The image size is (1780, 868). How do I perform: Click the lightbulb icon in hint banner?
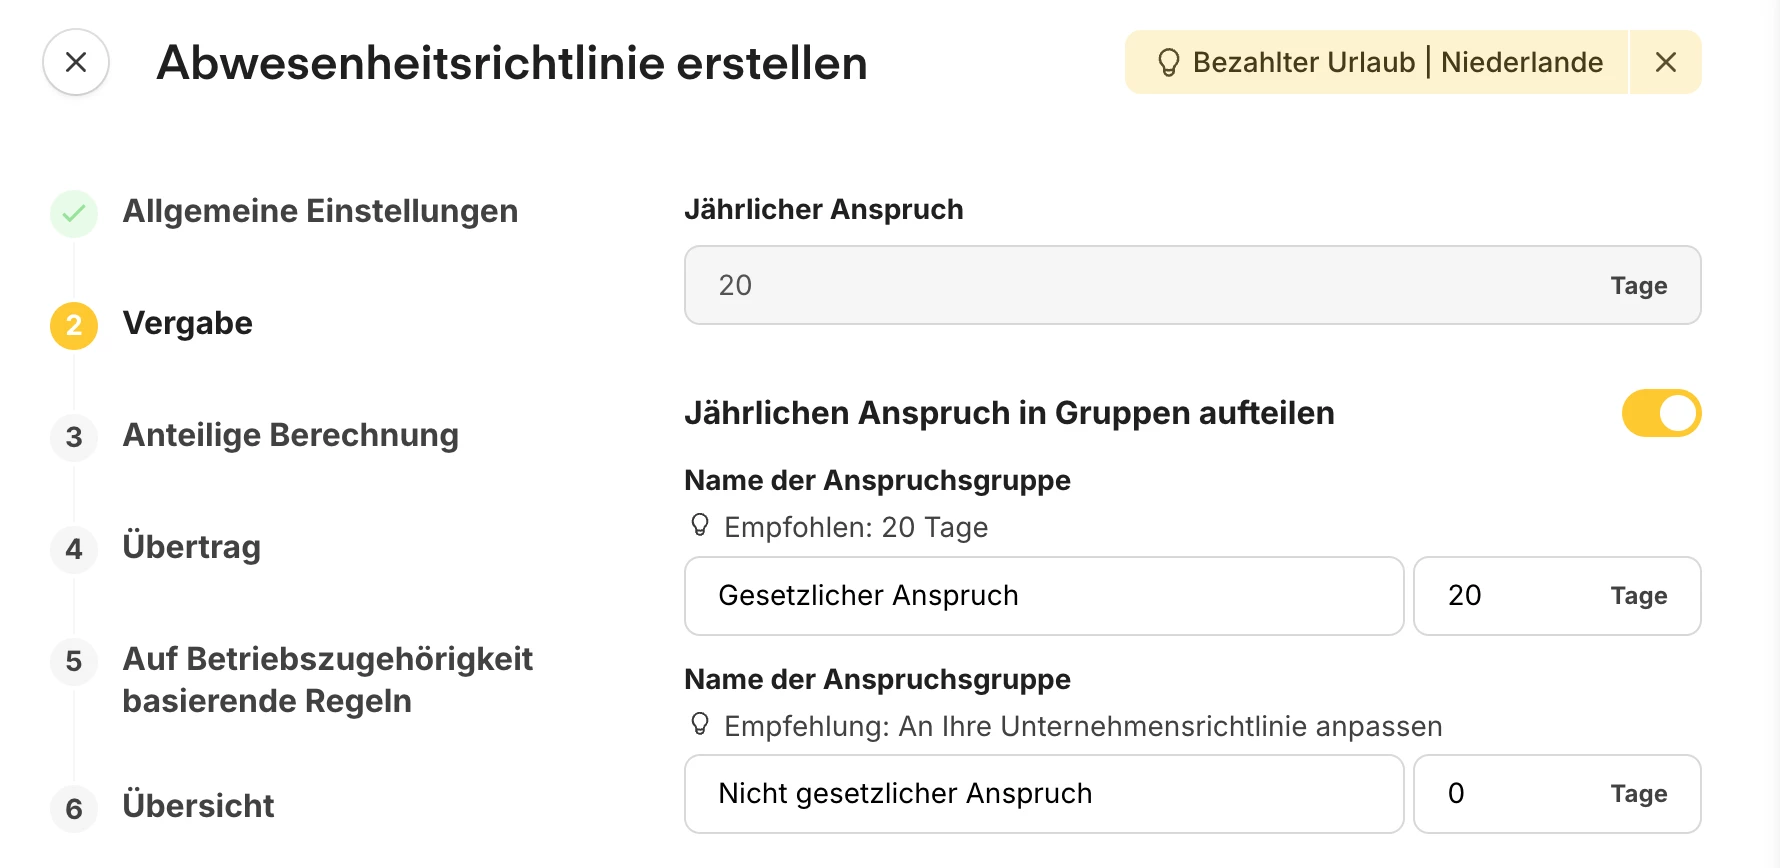(1168, 63)
